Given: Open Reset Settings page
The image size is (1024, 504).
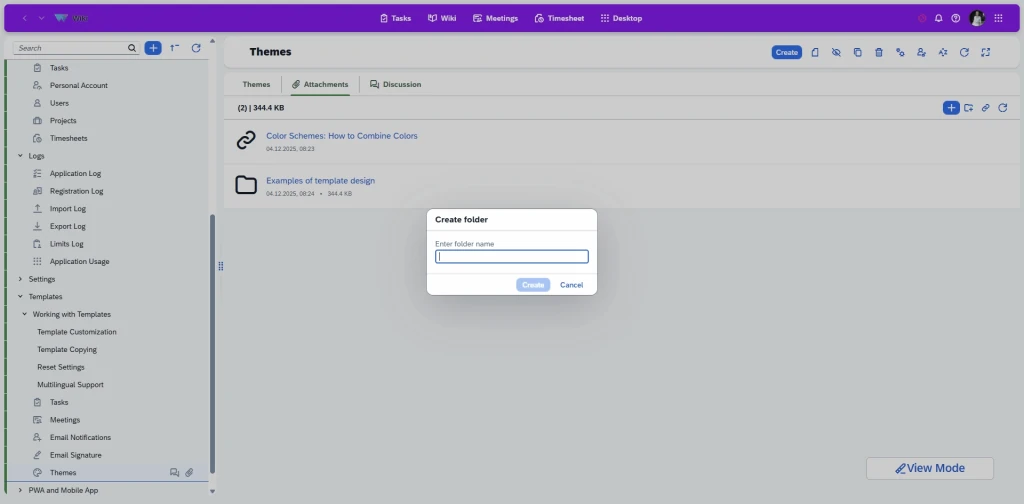Looking at the screenshot, I should coord(61,368).
